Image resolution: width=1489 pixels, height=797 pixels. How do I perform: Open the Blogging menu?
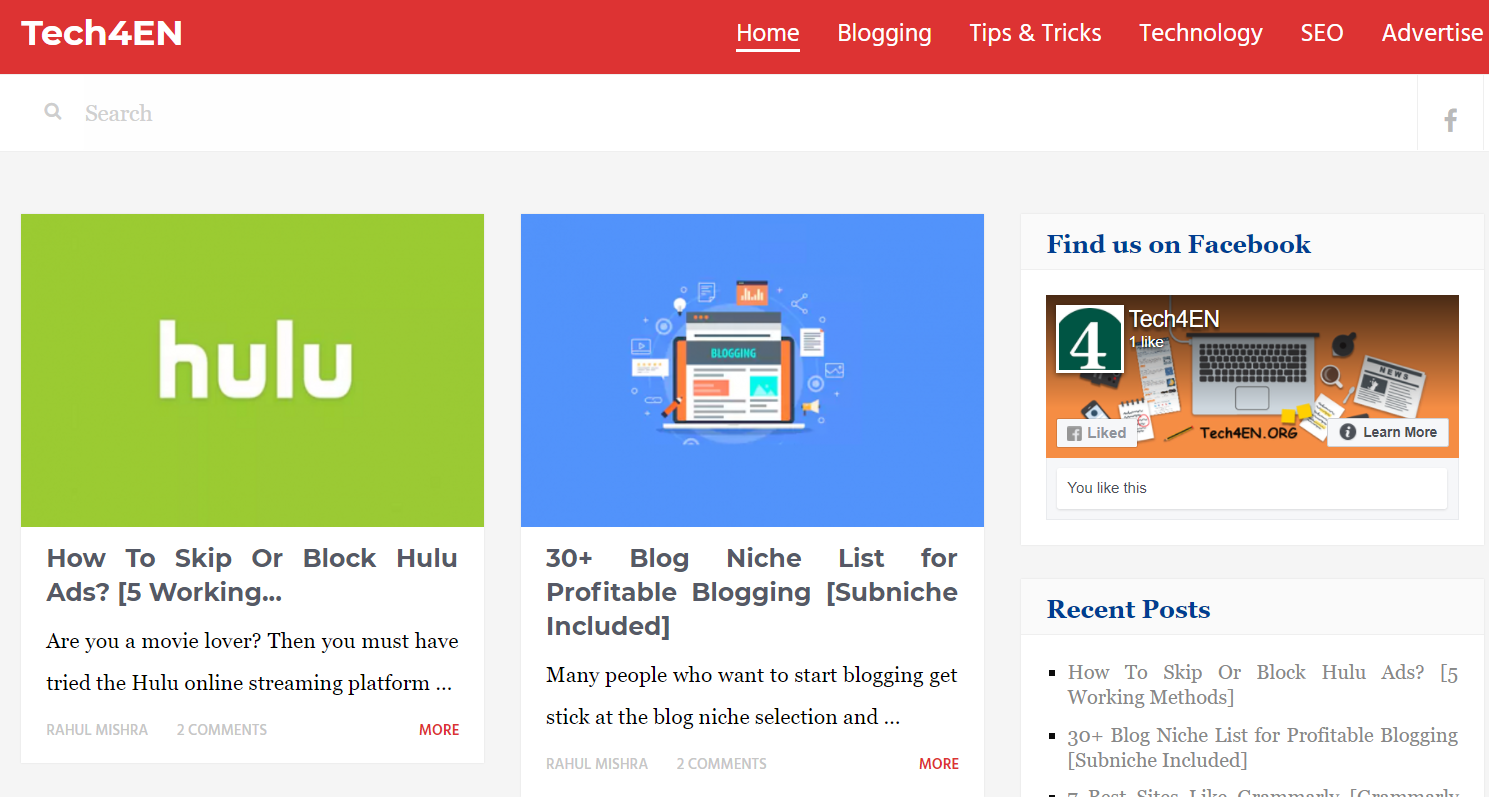click(885, 33)
